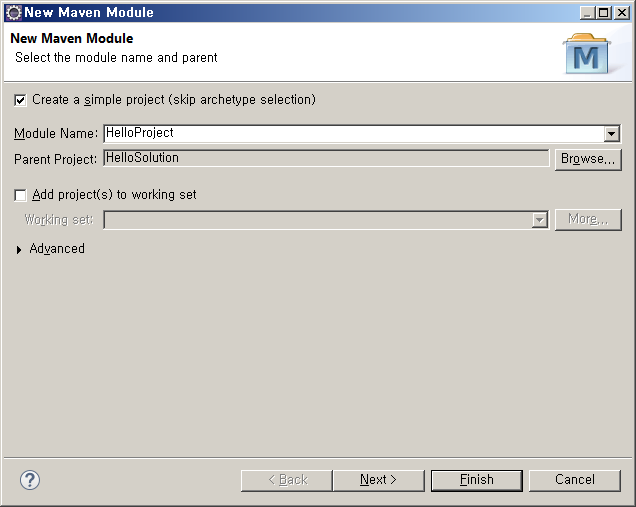Viewport: 636px width, 507px height.
Task: Click the Eclipse icon in title bar
Action: (x=14, y=13)
